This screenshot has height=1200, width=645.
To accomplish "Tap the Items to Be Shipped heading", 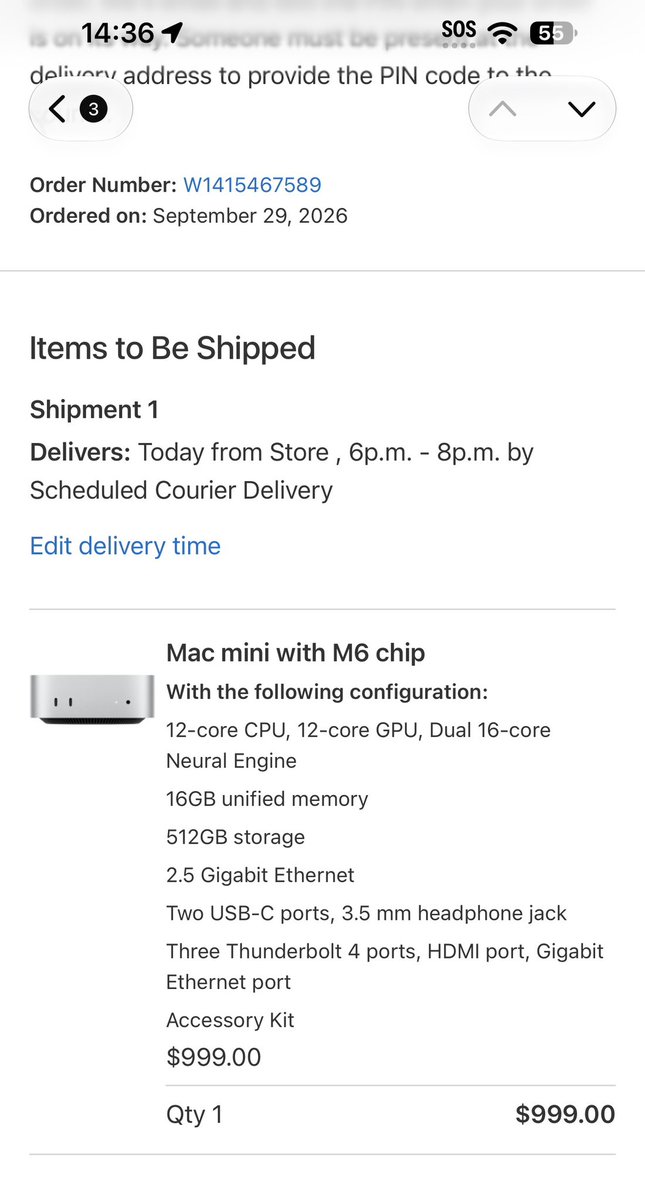I will 172,348.
